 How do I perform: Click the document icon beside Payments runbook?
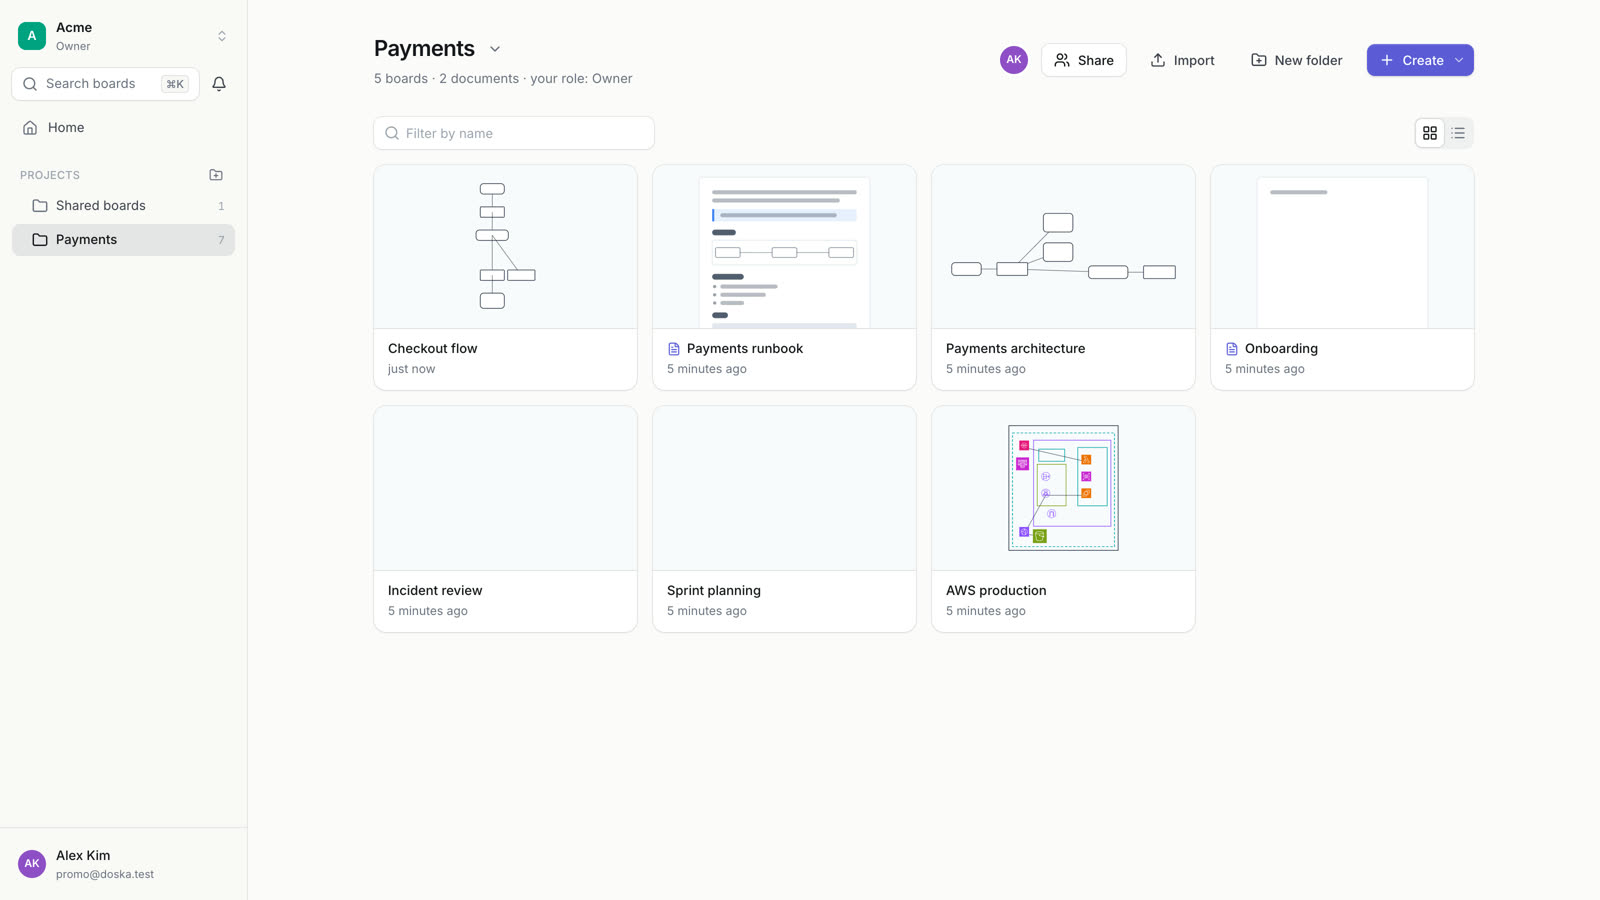point(674,349)
